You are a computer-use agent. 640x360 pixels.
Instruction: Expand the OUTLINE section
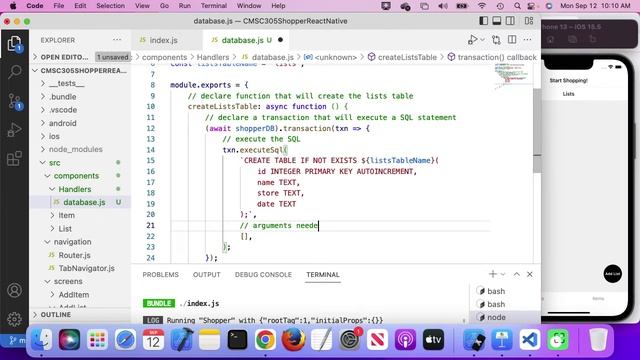[x=56, y=315]
